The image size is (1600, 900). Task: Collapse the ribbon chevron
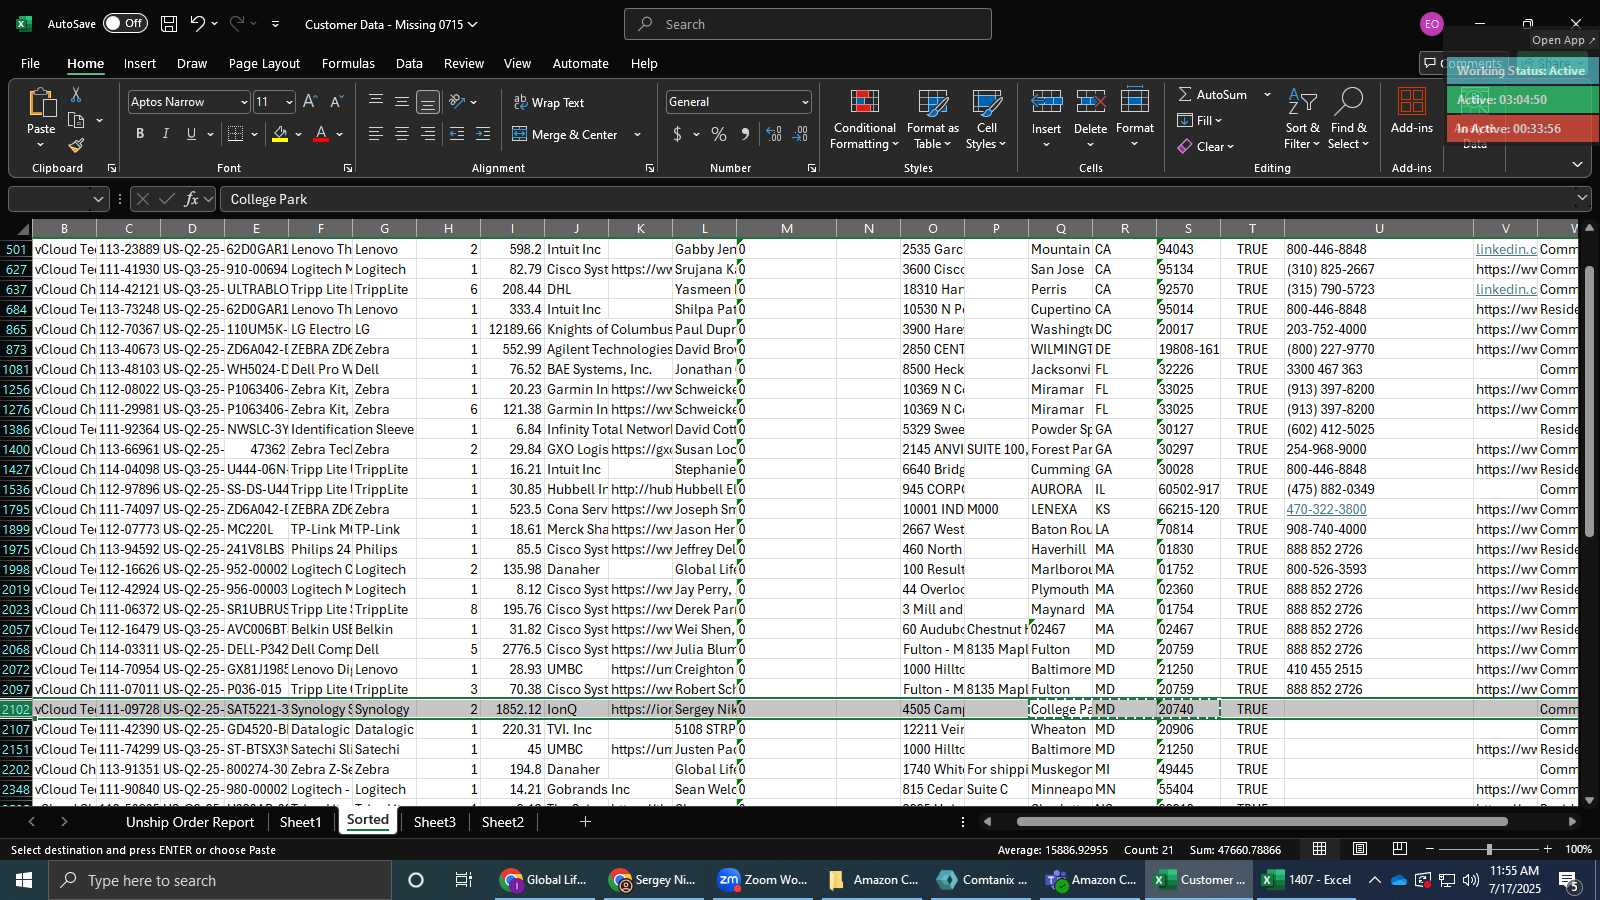pyautogui.click(x=1577, y=164)
